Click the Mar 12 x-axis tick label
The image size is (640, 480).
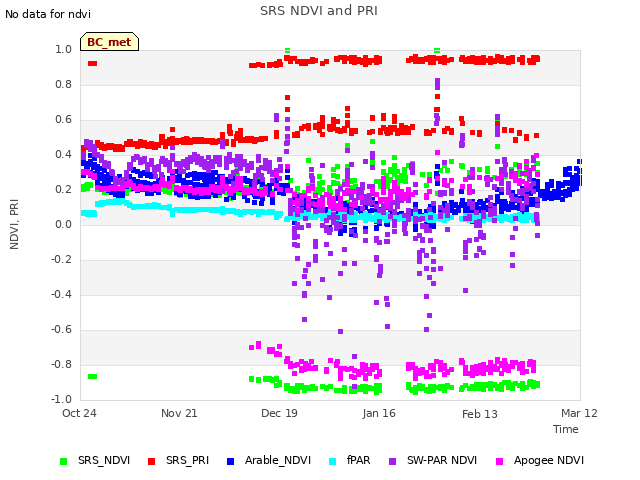coord(579,413)
